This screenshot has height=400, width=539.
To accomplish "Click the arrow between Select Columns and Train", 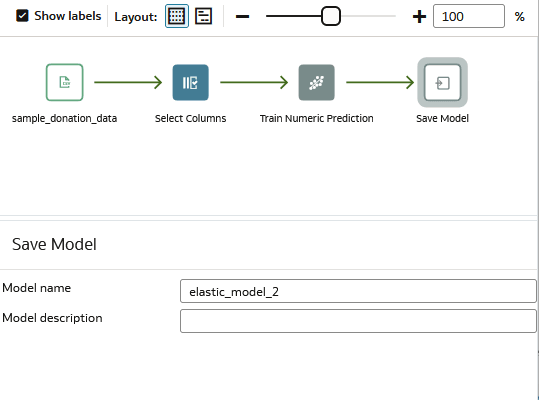I will pyautogui.click(x=254, y=82).
